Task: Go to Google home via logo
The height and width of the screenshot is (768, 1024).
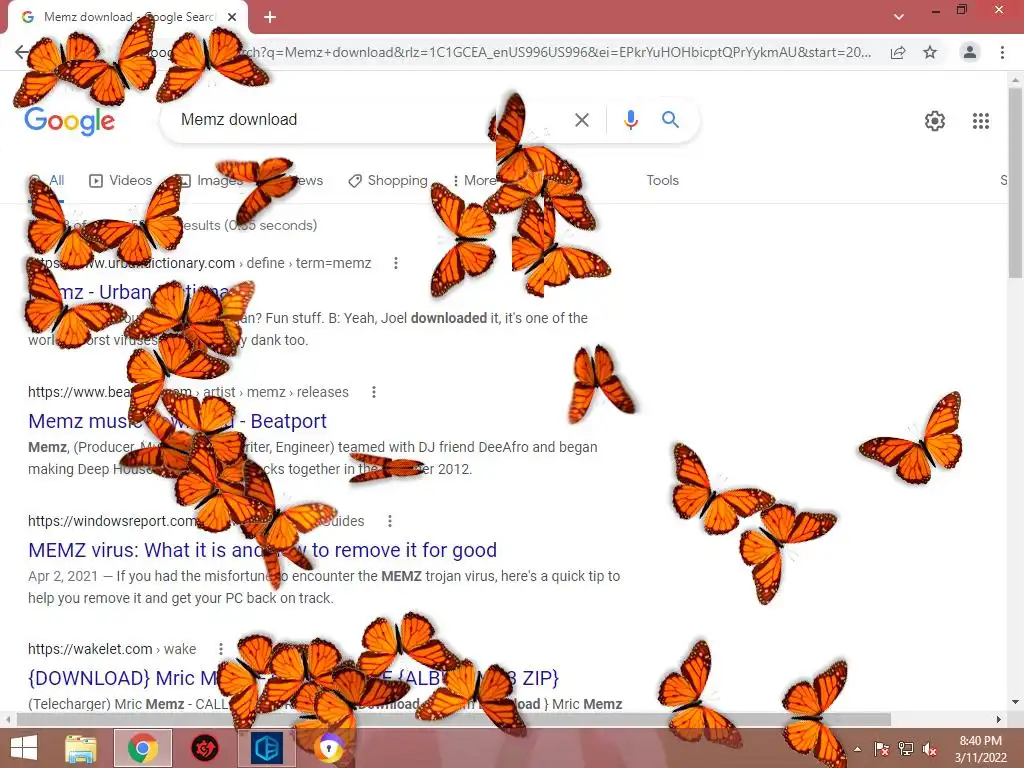Action: click(69, 121)
